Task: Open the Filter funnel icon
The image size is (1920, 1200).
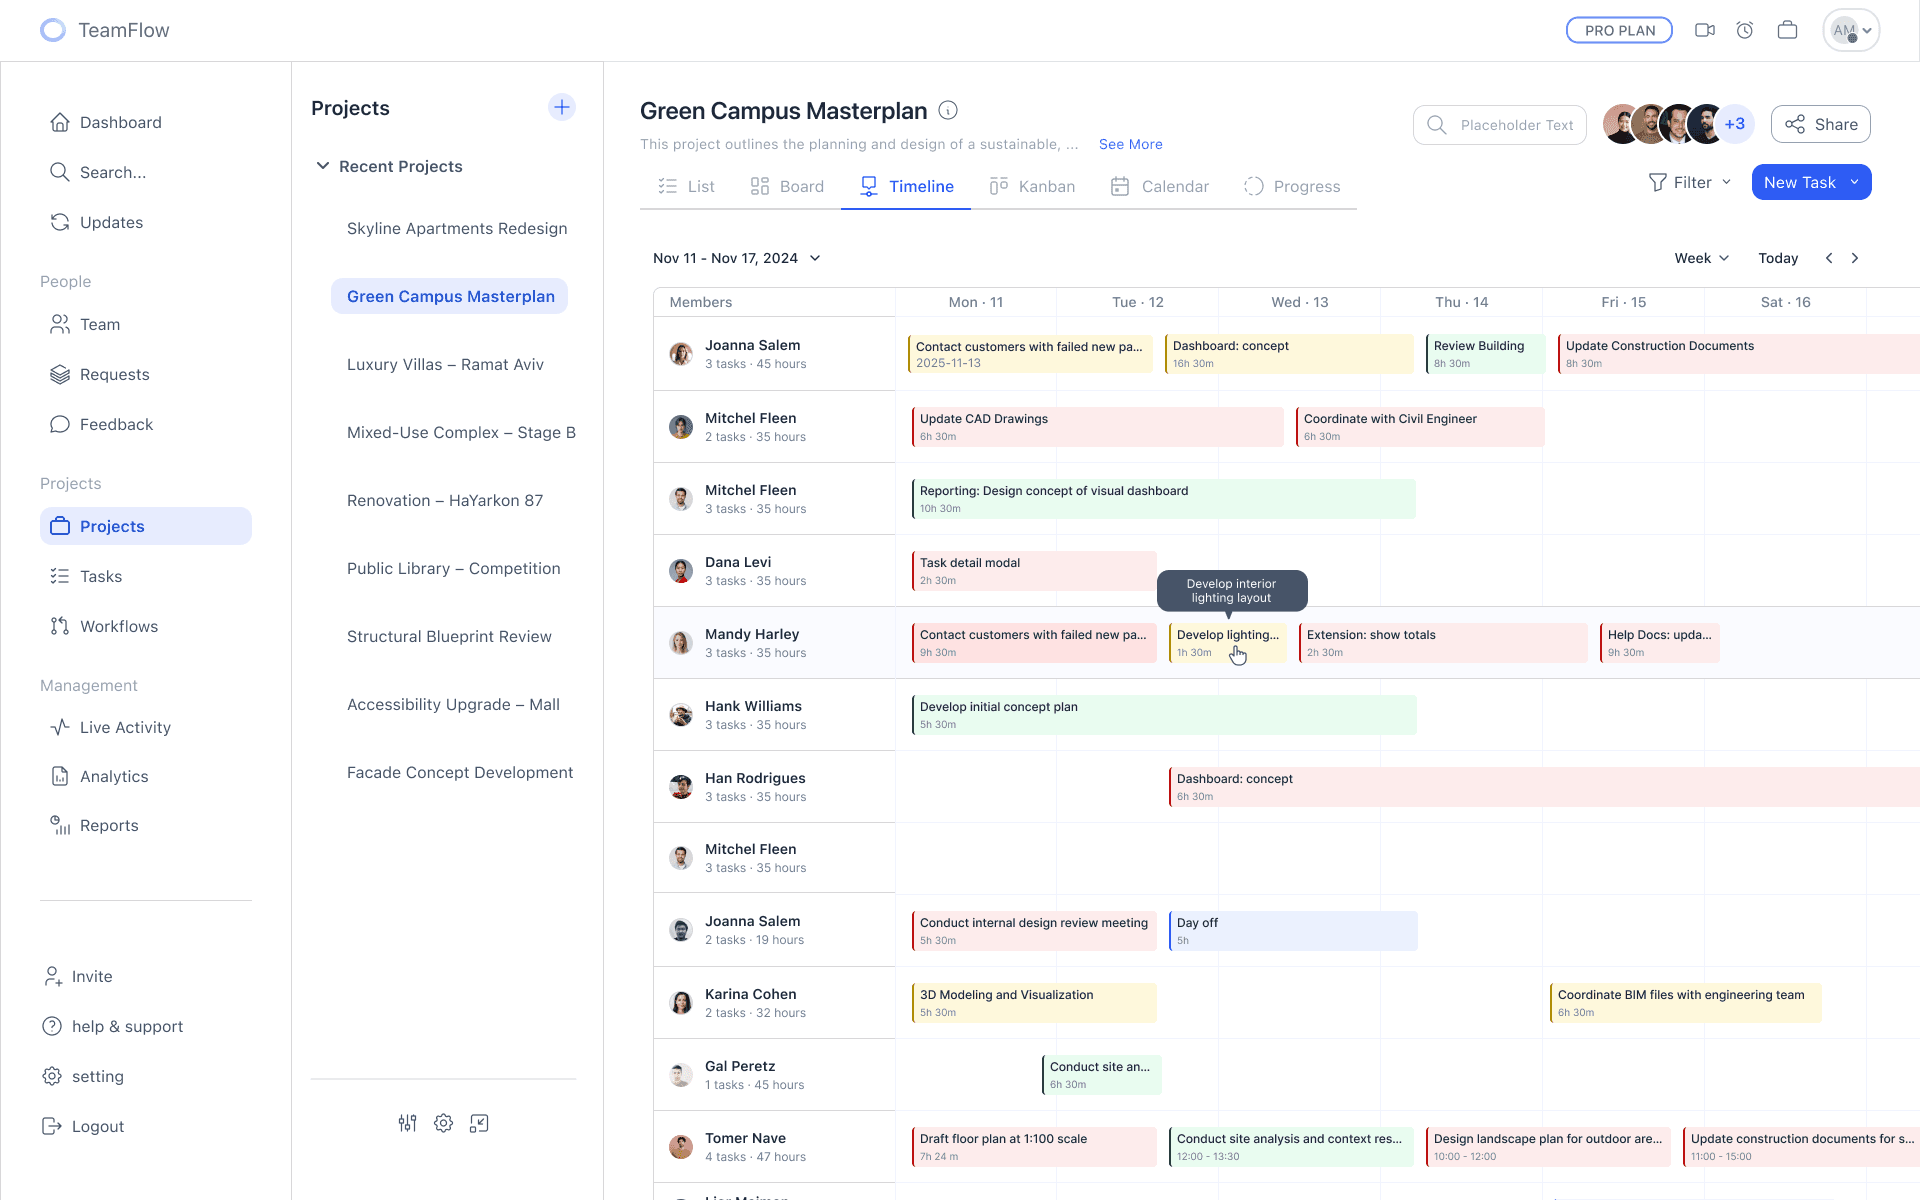Action: pyautogui.click(x=1658, y=182)
